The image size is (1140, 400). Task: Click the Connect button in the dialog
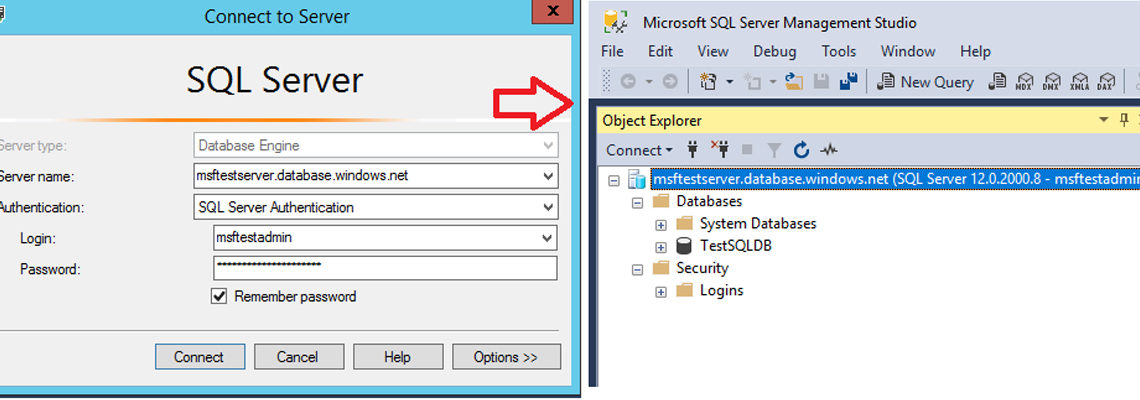[x=198, y=357]
